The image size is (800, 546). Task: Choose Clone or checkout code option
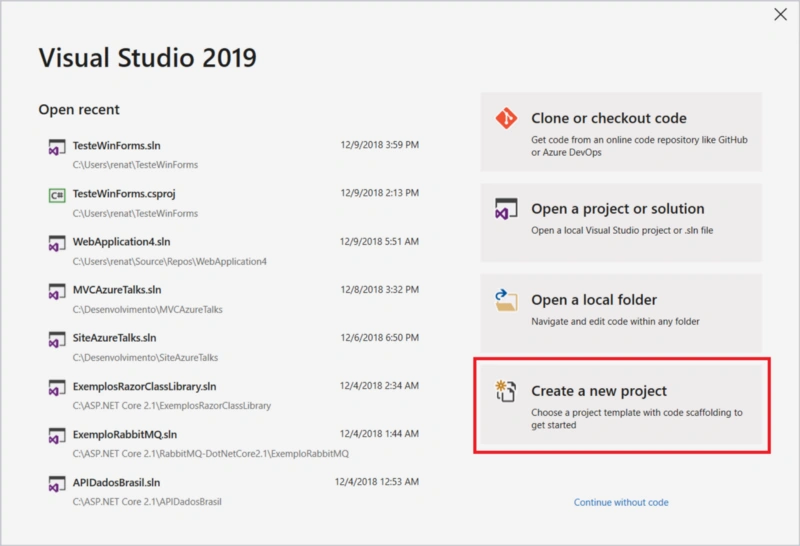pos(621,132)
